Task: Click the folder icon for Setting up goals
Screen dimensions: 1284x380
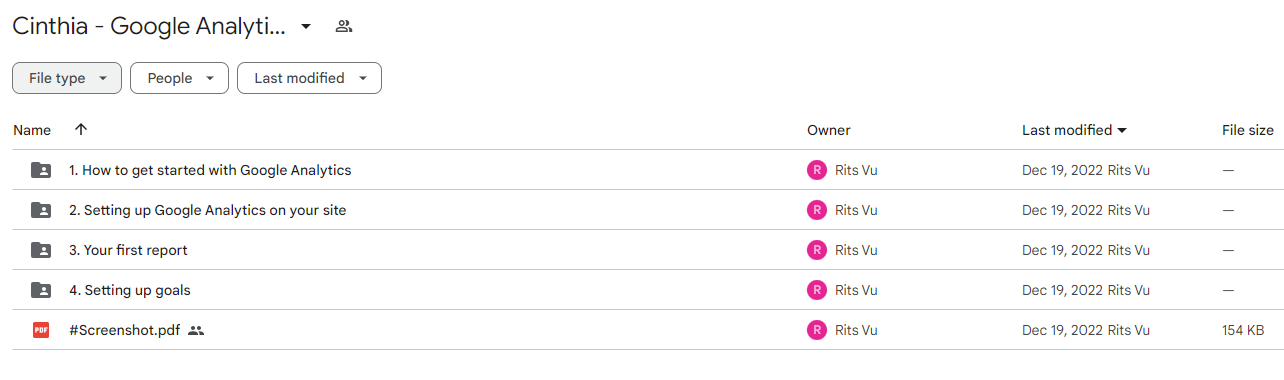Action: click(x=41, y=290)
